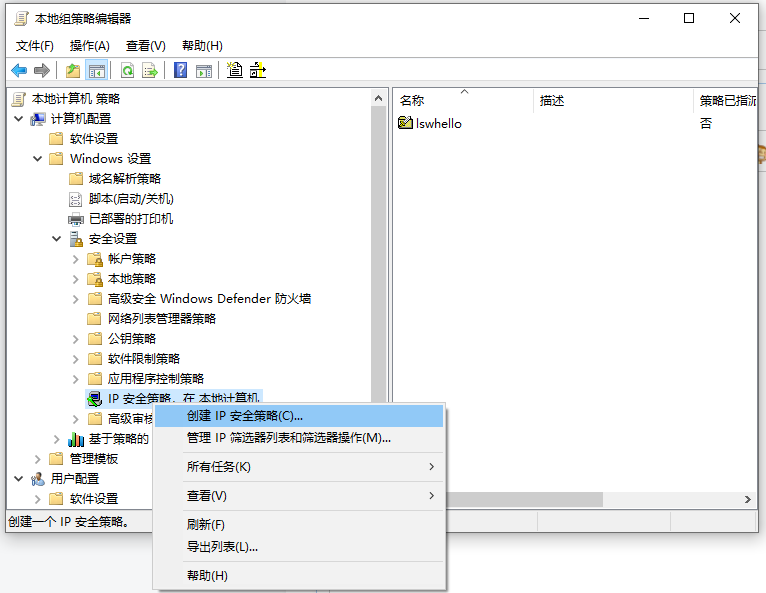Open the 查看(V) menu in menu bar
The image size is (766, 593).
[x=146, y=45]
